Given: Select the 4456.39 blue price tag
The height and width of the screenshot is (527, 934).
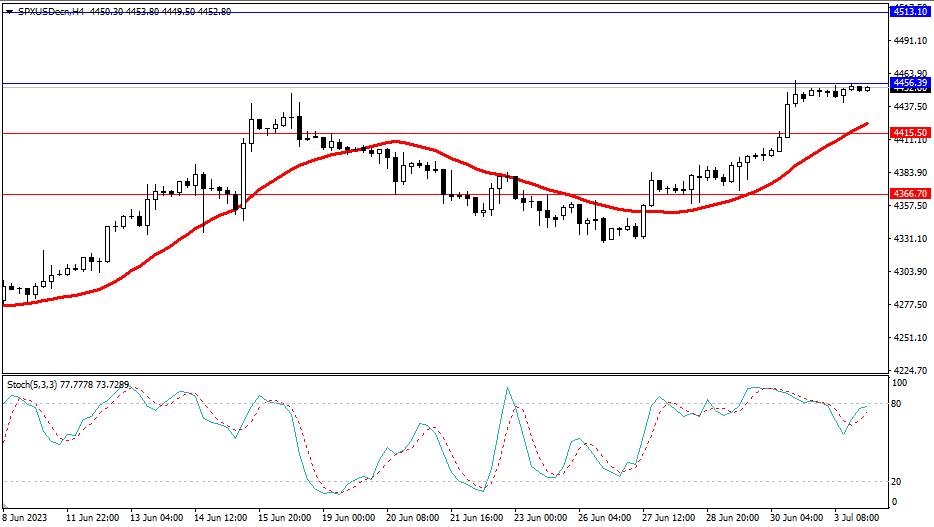Looking at the screenshot, I should click(x=909, y=82).
